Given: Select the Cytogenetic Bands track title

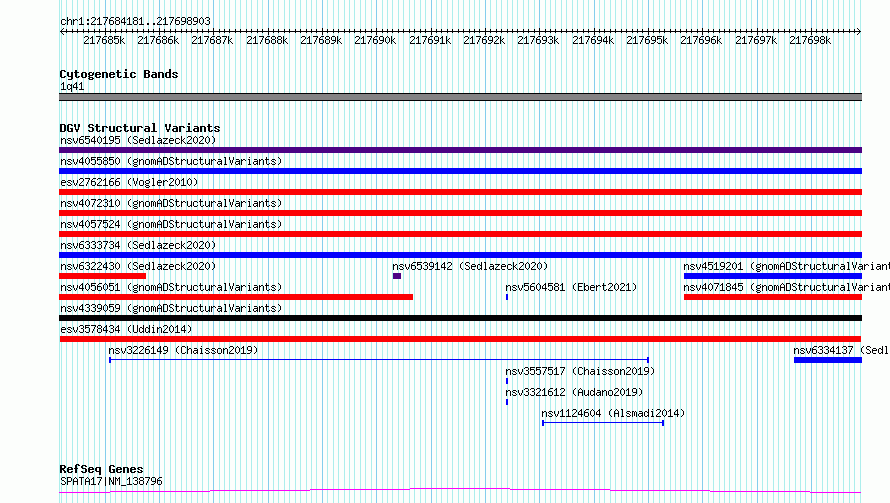Looking at the screenshot, I should [x=119, y=74].
